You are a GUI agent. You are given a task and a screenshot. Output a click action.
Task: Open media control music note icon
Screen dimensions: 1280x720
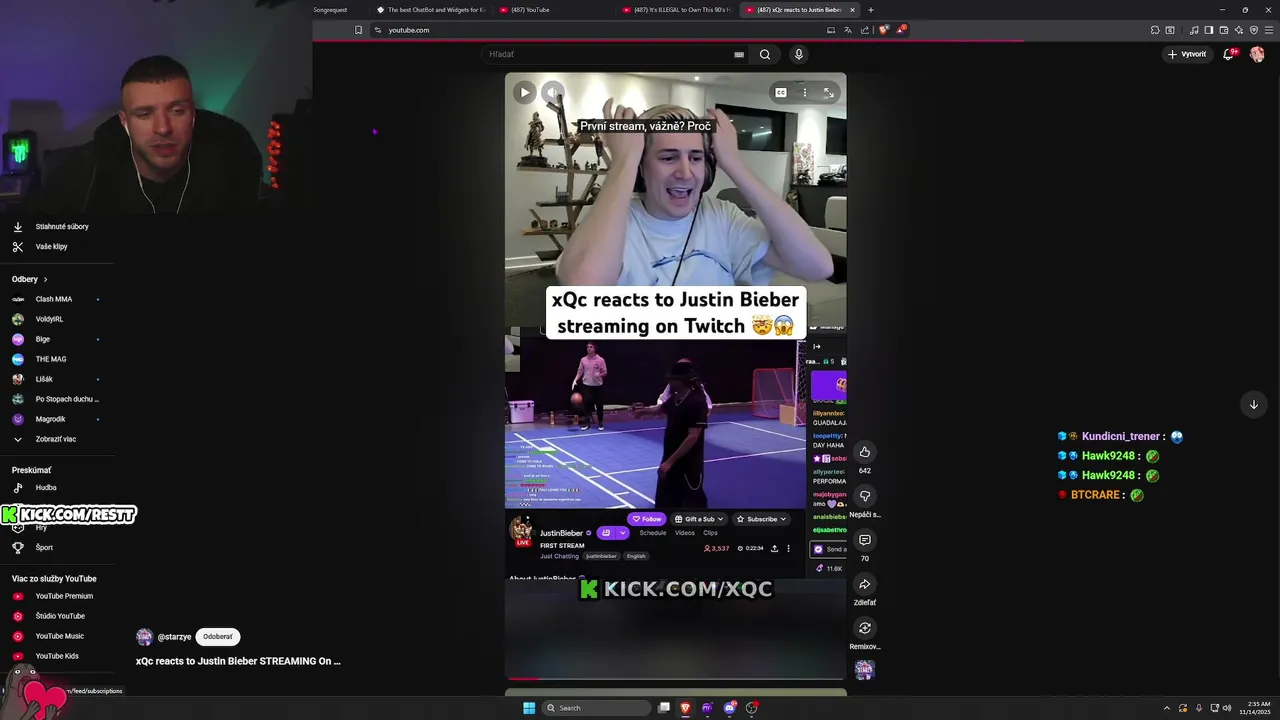point(1194,30)
